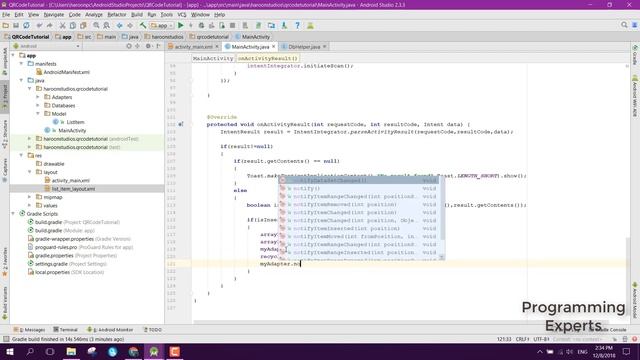Collapse the Model package

pyautogui.click(x=38, y=113)
